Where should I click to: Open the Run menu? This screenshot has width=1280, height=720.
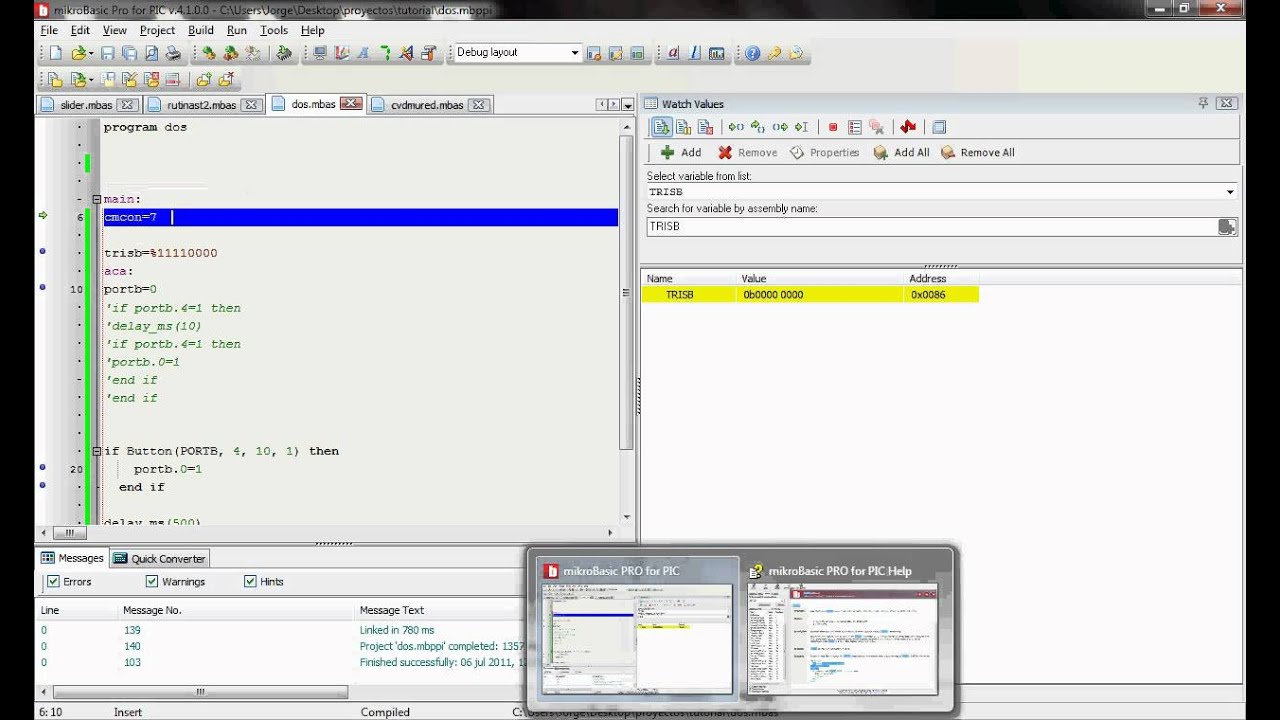(237, 30)
